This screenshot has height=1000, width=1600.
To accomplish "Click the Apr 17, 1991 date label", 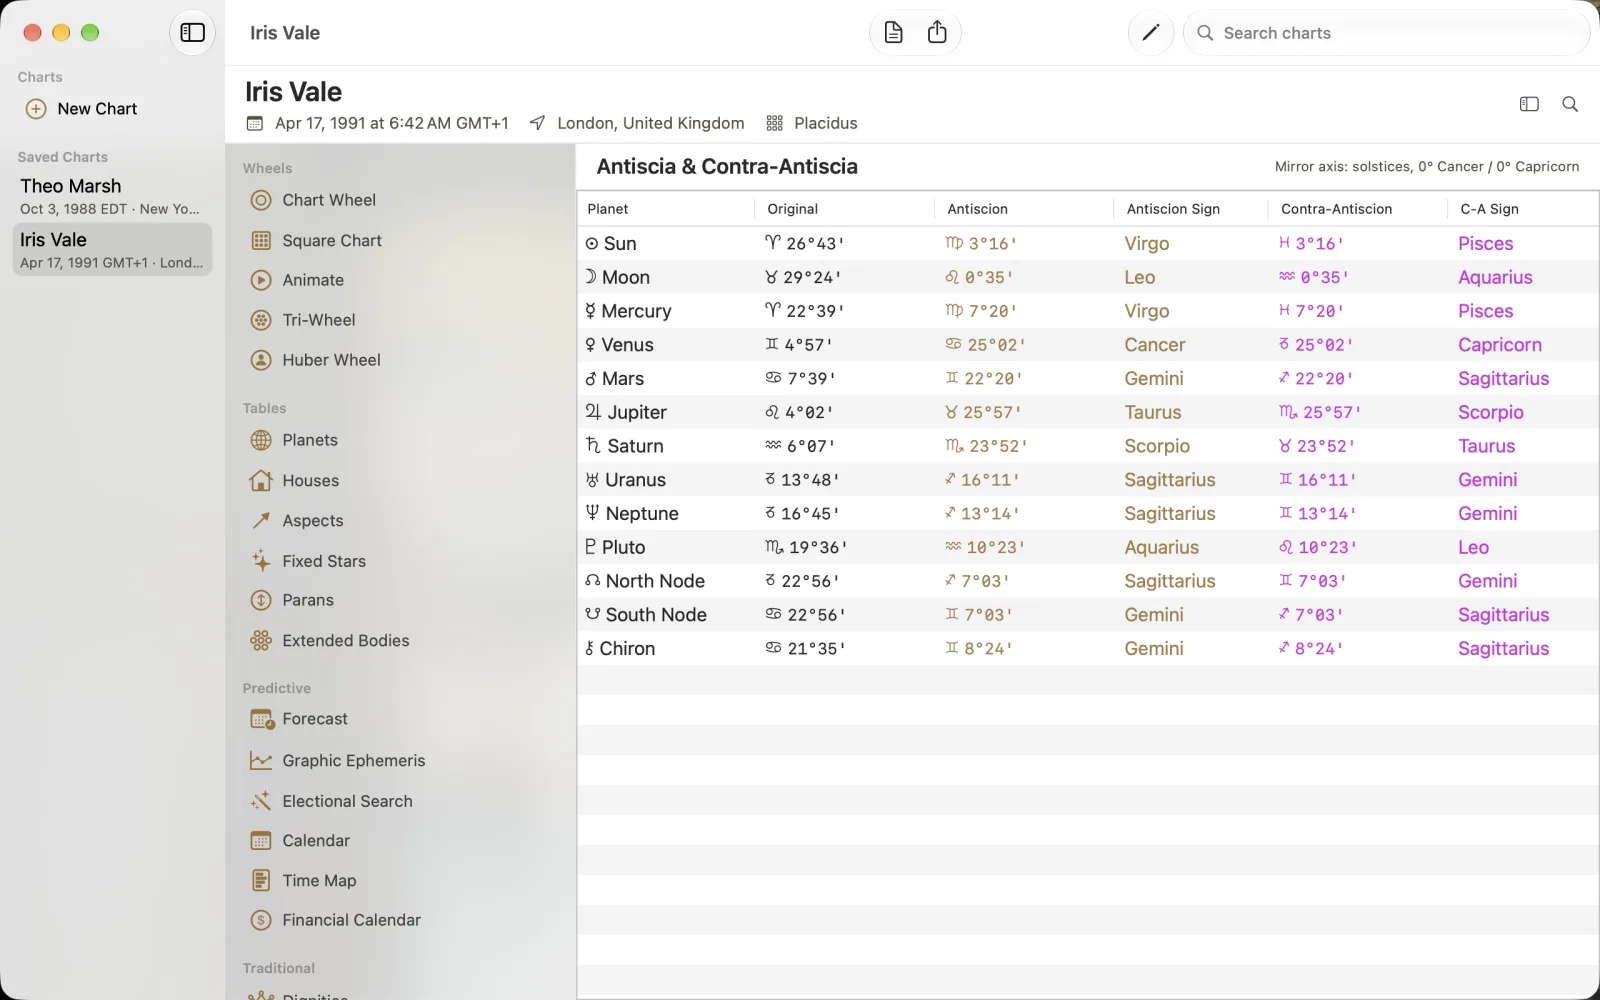I will (391, 123).
